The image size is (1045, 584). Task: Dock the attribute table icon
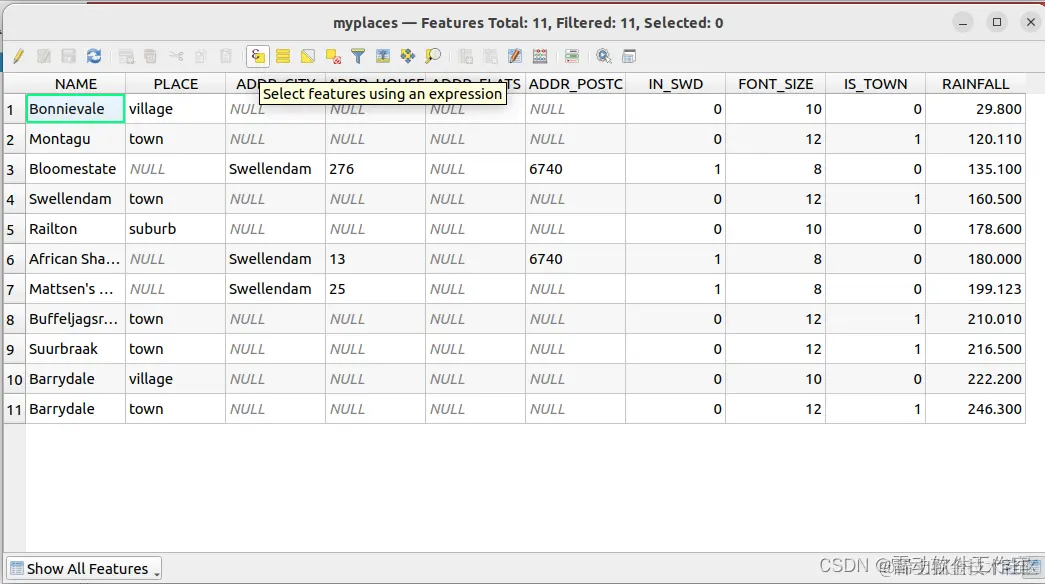628,57
